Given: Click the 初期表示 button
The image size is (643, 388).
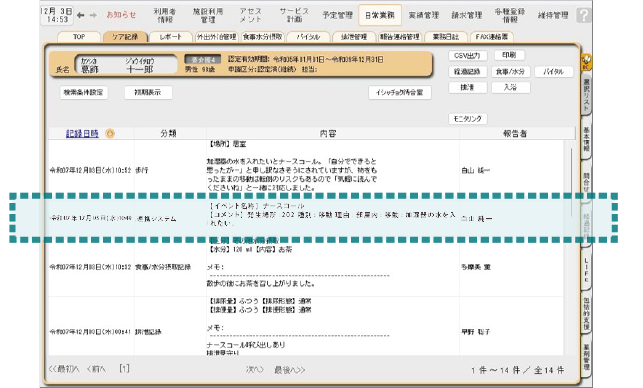Looking at the screenshot, I should coord(148,92).
